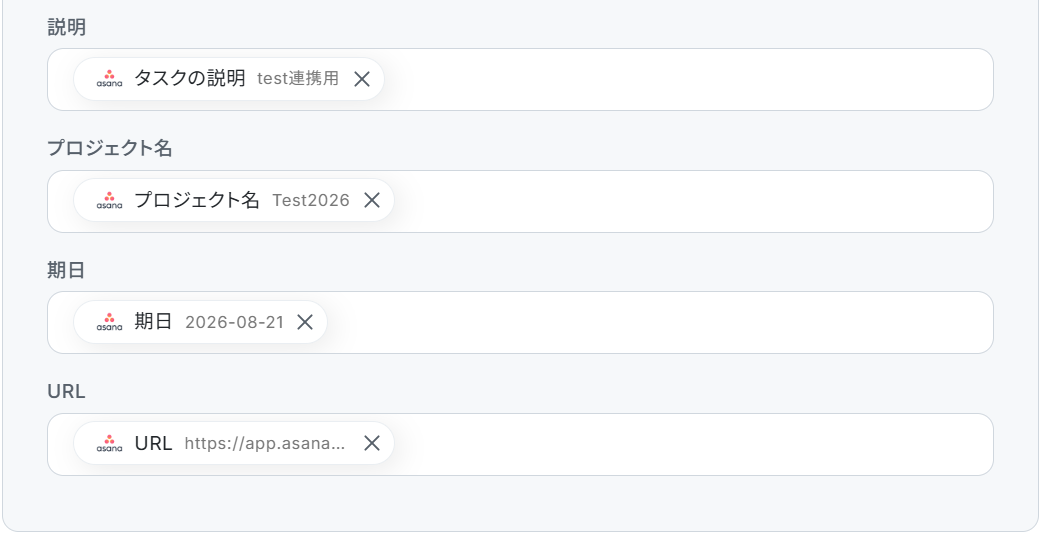This screenshot has width=1050, height=533.
Task: Click the Asana icon in URL chip
Action: [109, 443]
